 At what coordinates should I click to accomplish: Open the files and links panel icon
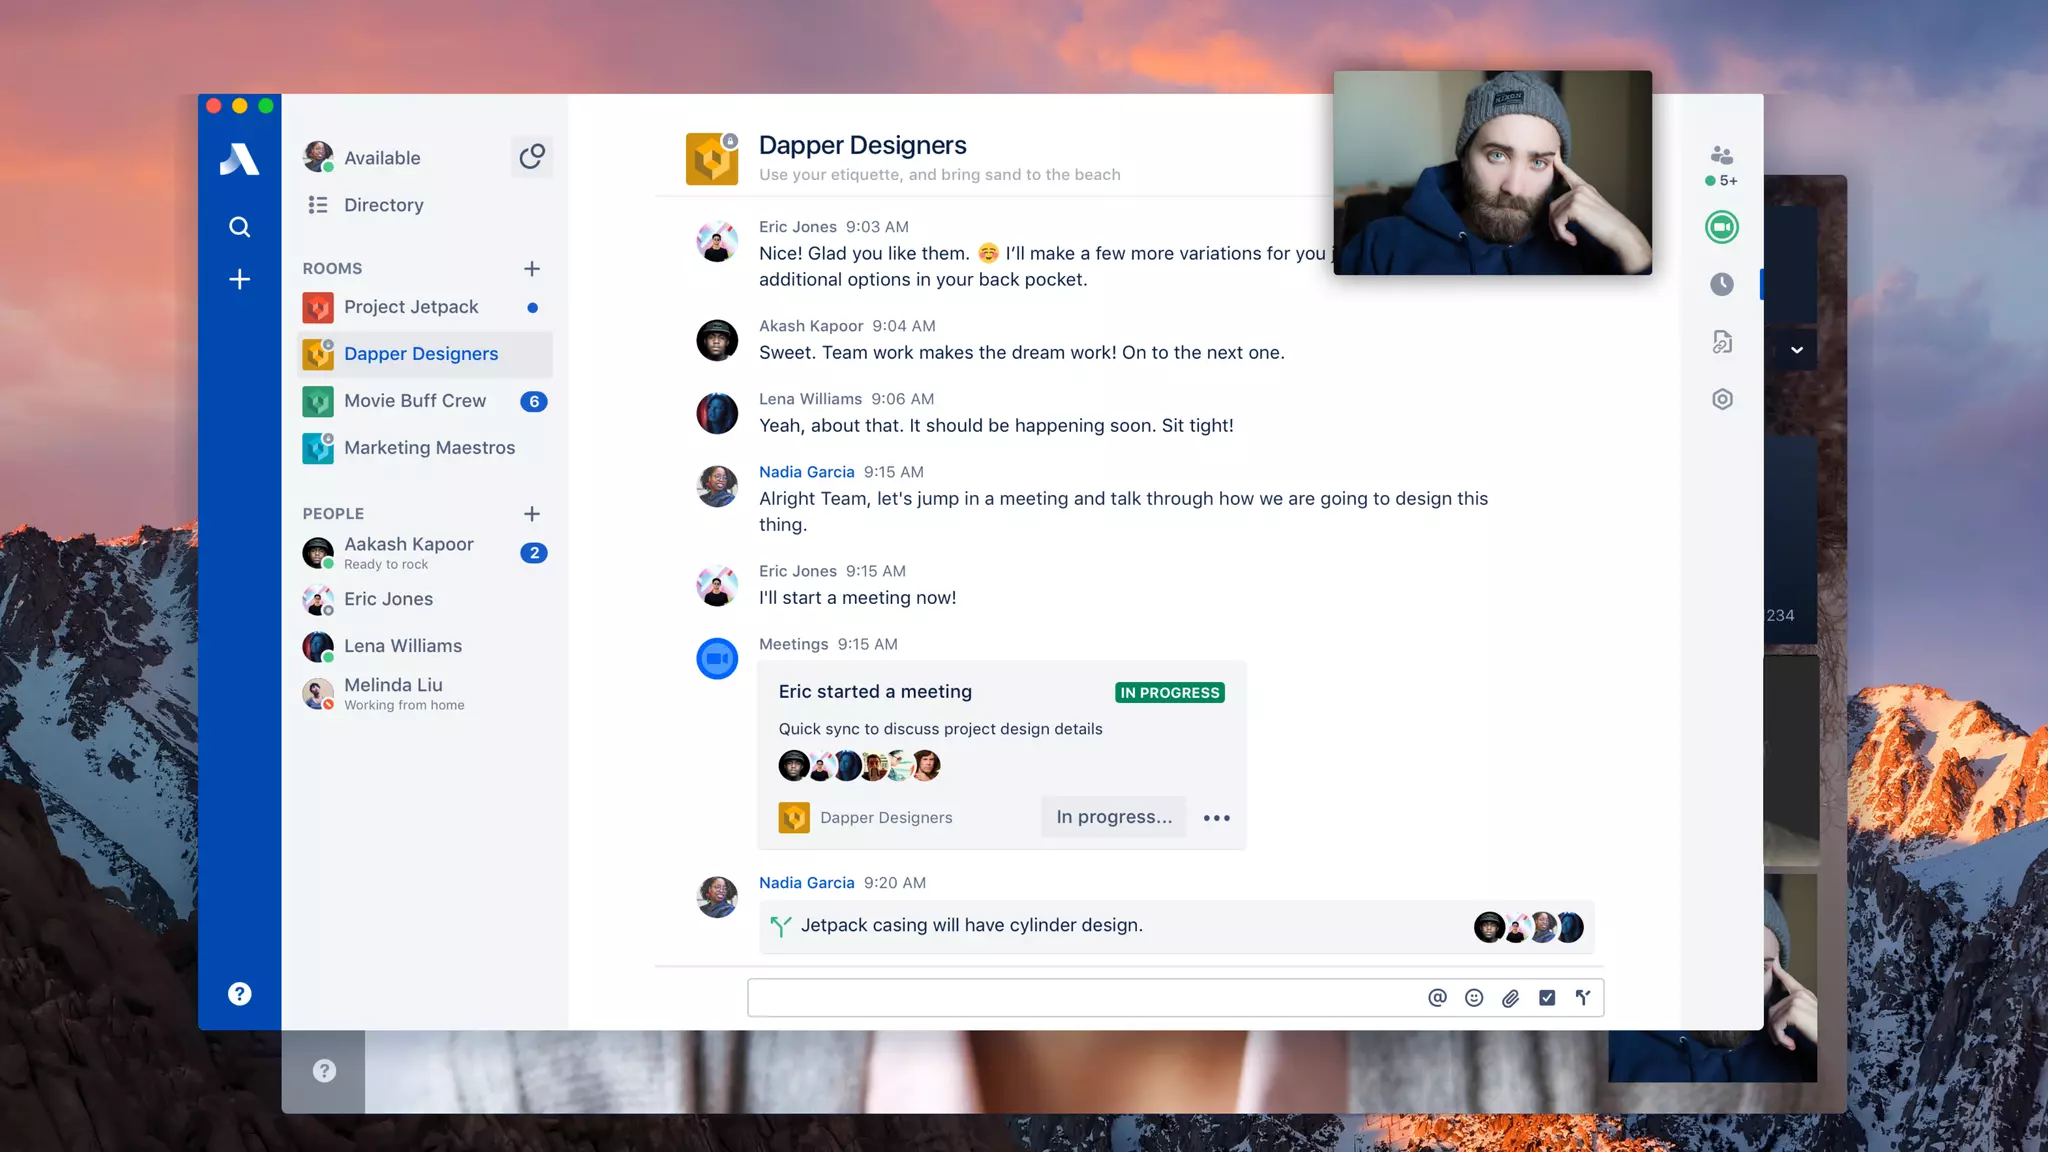[x=1721, y=342]
